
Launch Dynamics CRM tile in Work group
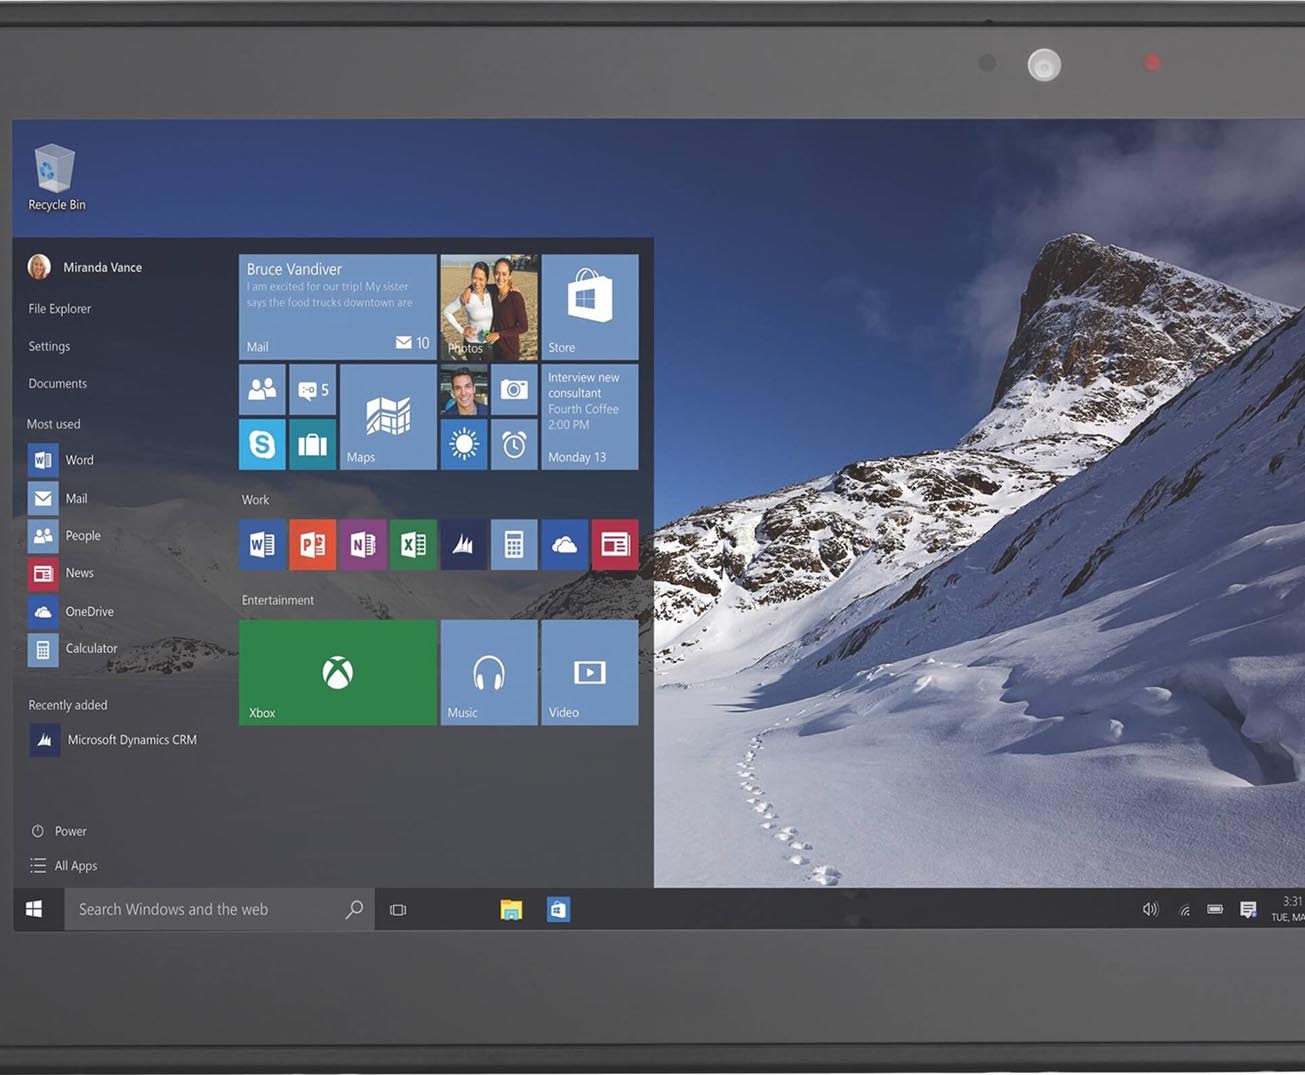click(464, 544)
